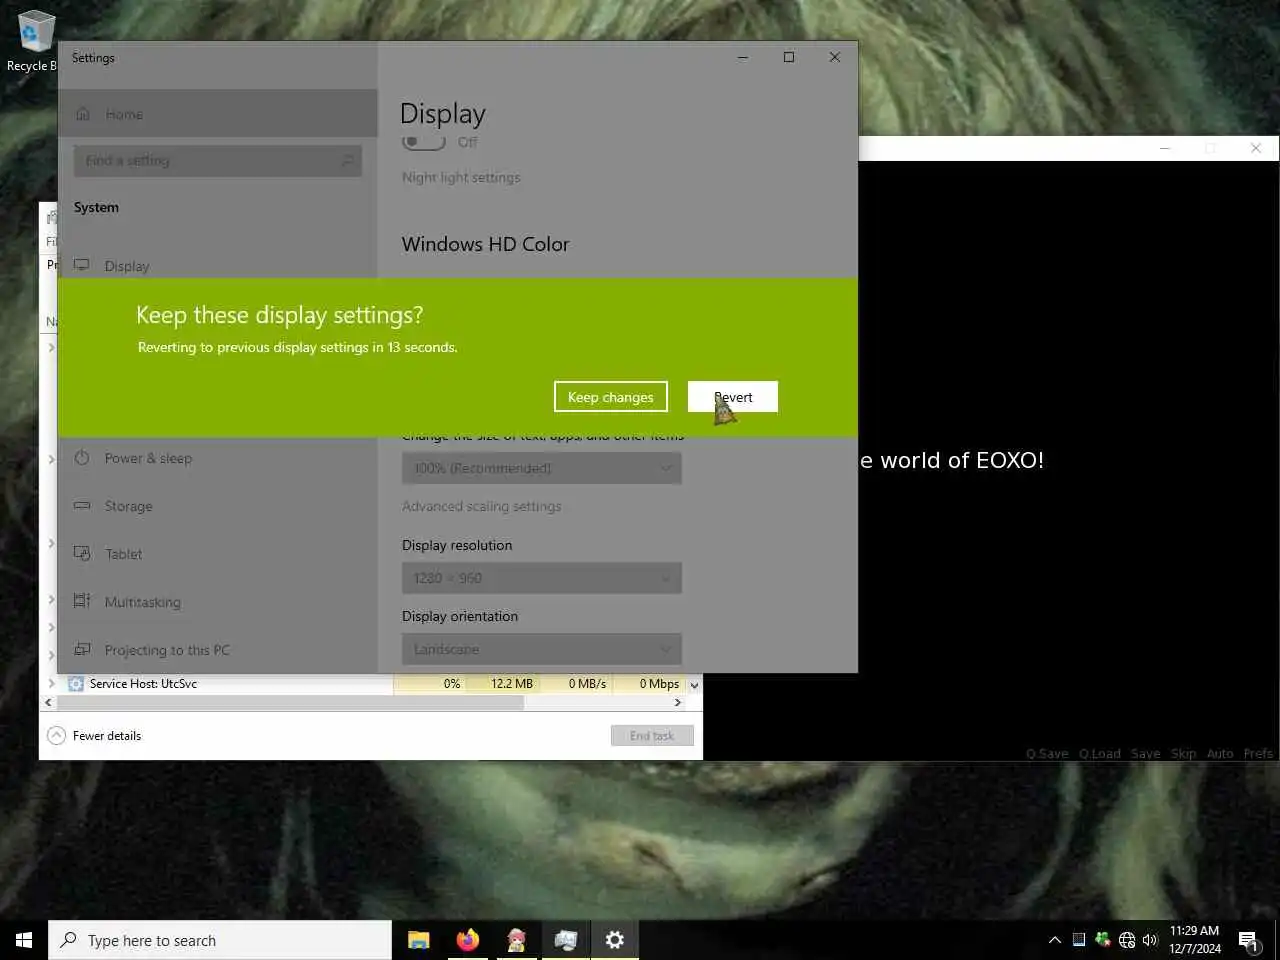Open Firefox from taskbar
The width and height of the screenshot is (1280, 960).
tap(468, 940)
